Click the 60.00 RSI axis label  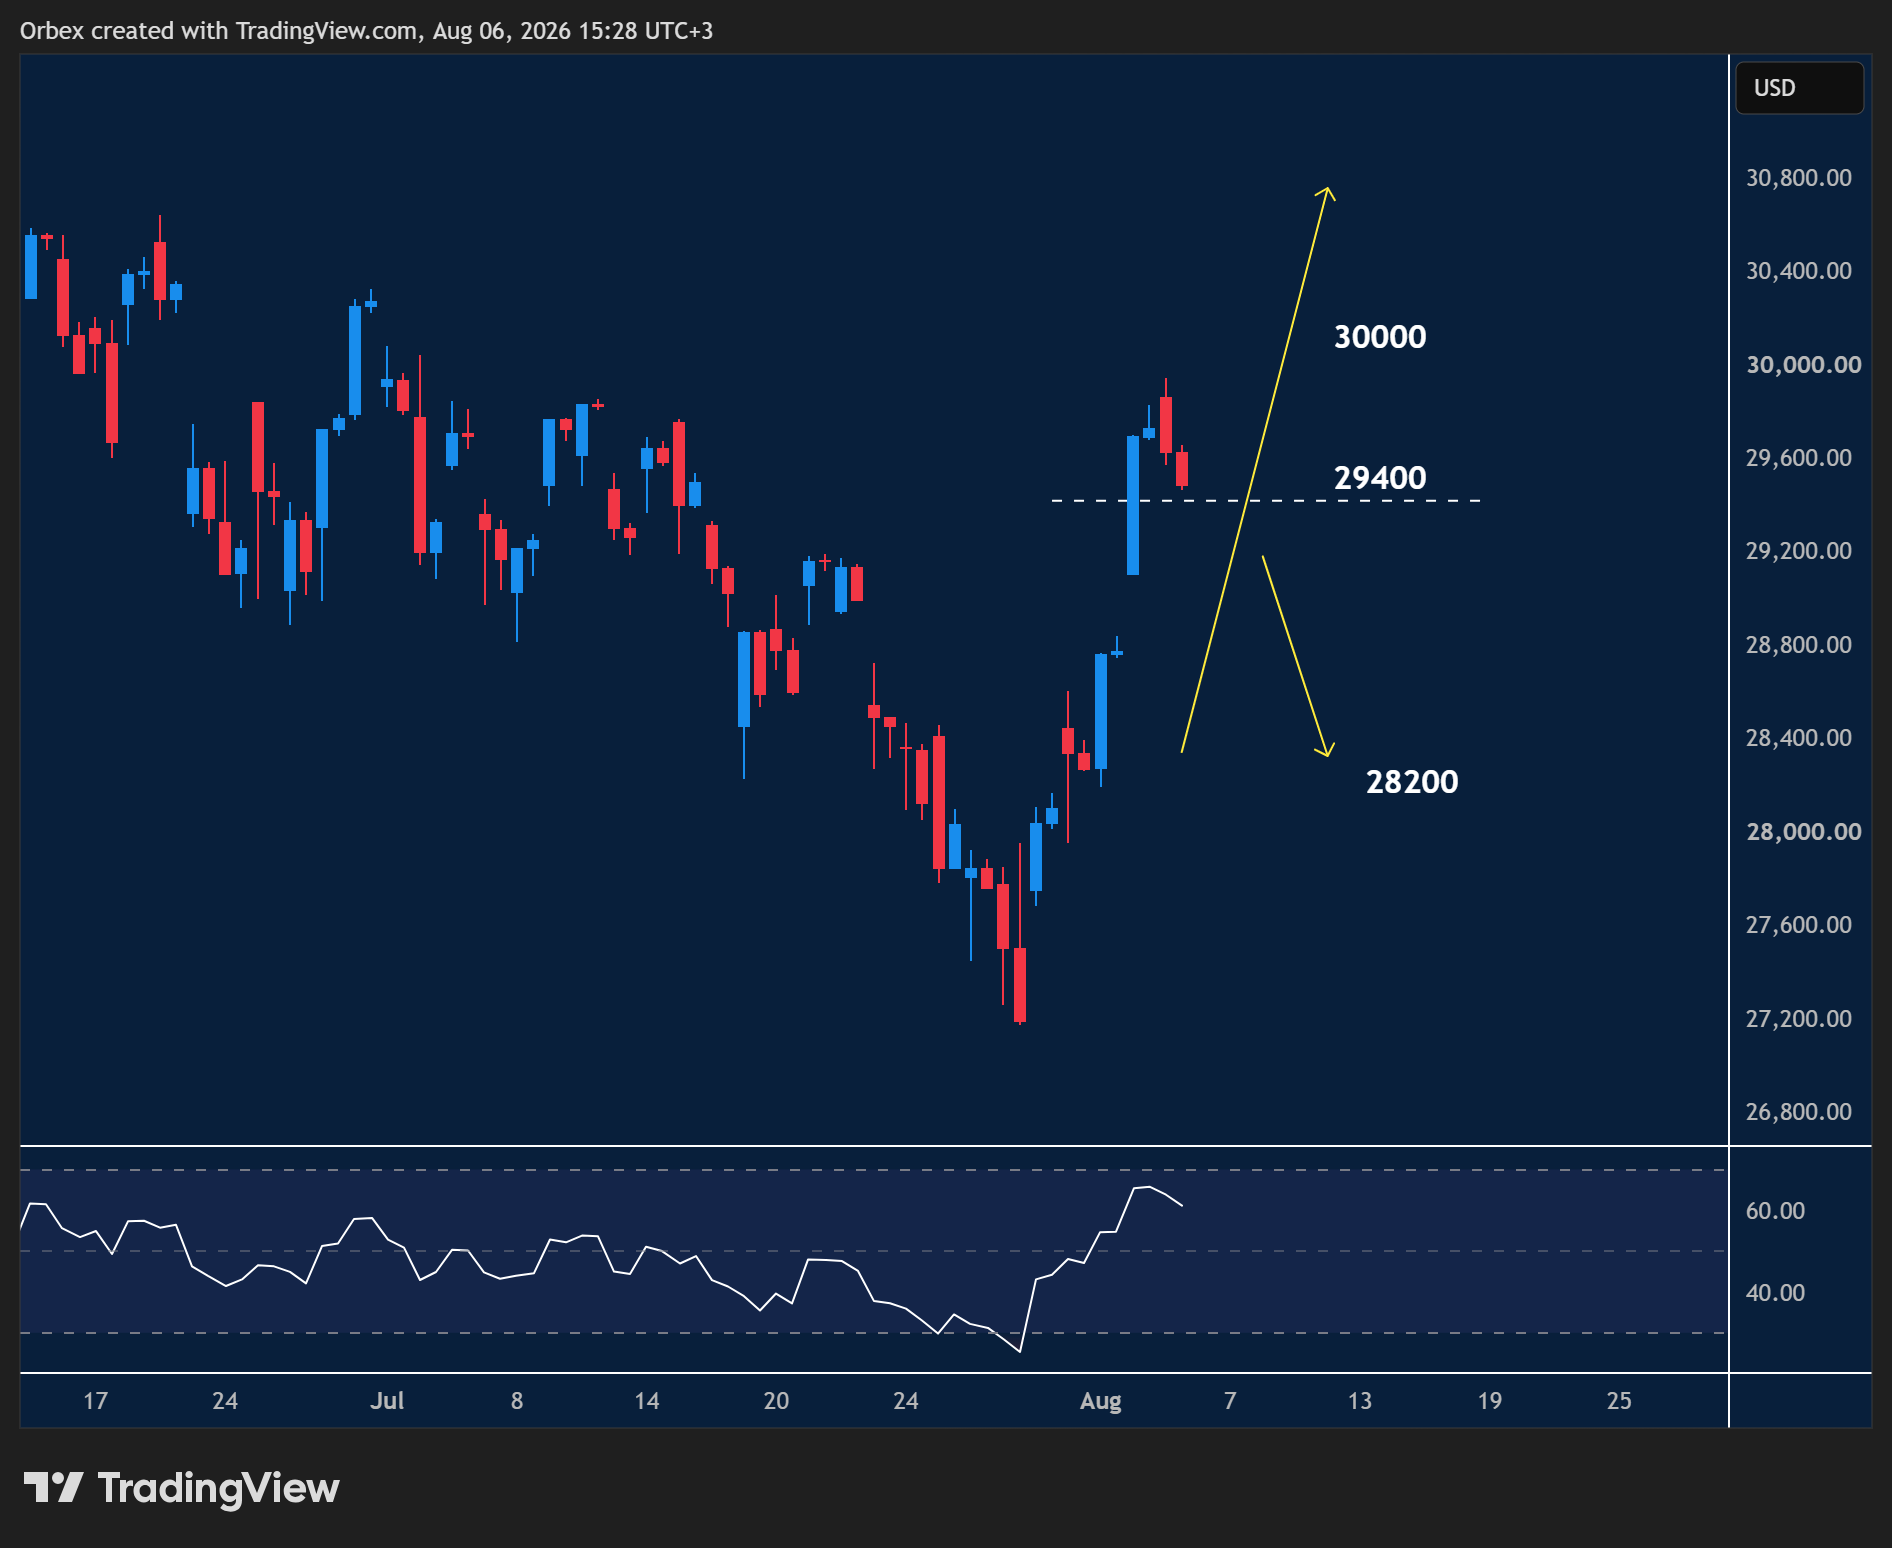click(1775, 1211)
